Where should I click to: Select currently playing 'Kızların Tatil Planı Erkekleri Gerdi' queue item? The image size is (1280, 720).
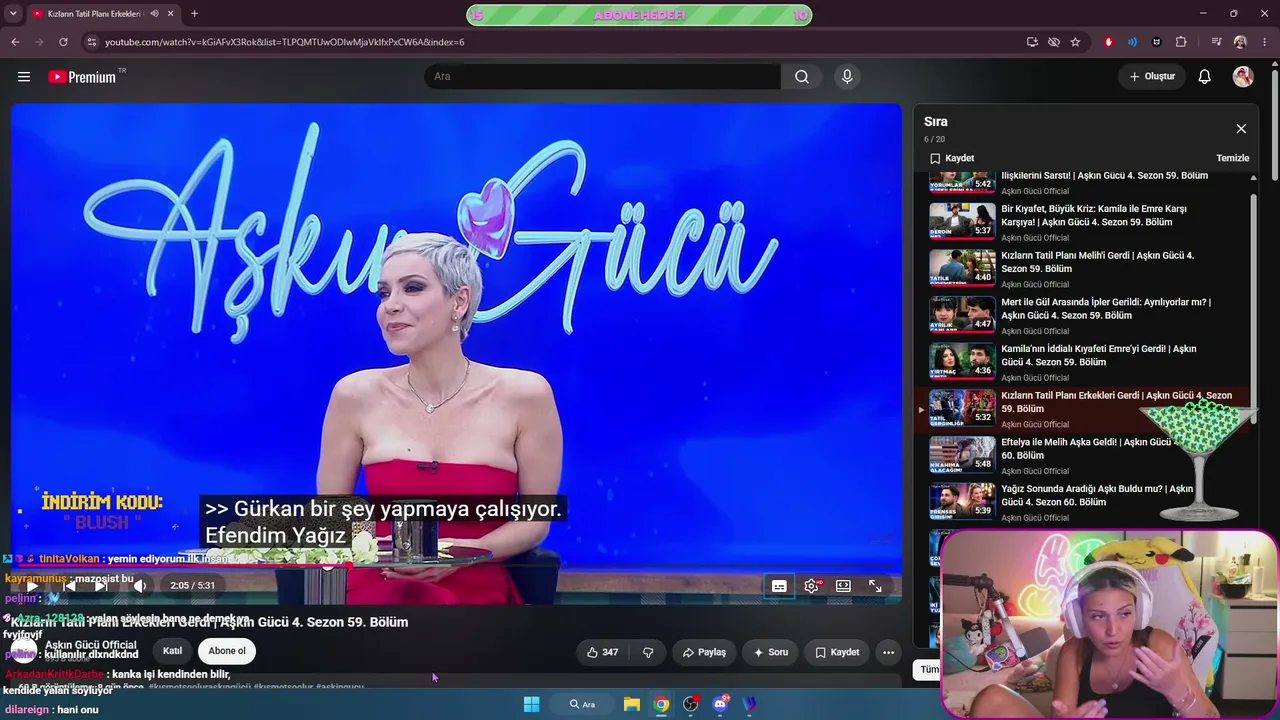tap(1083, 409)
